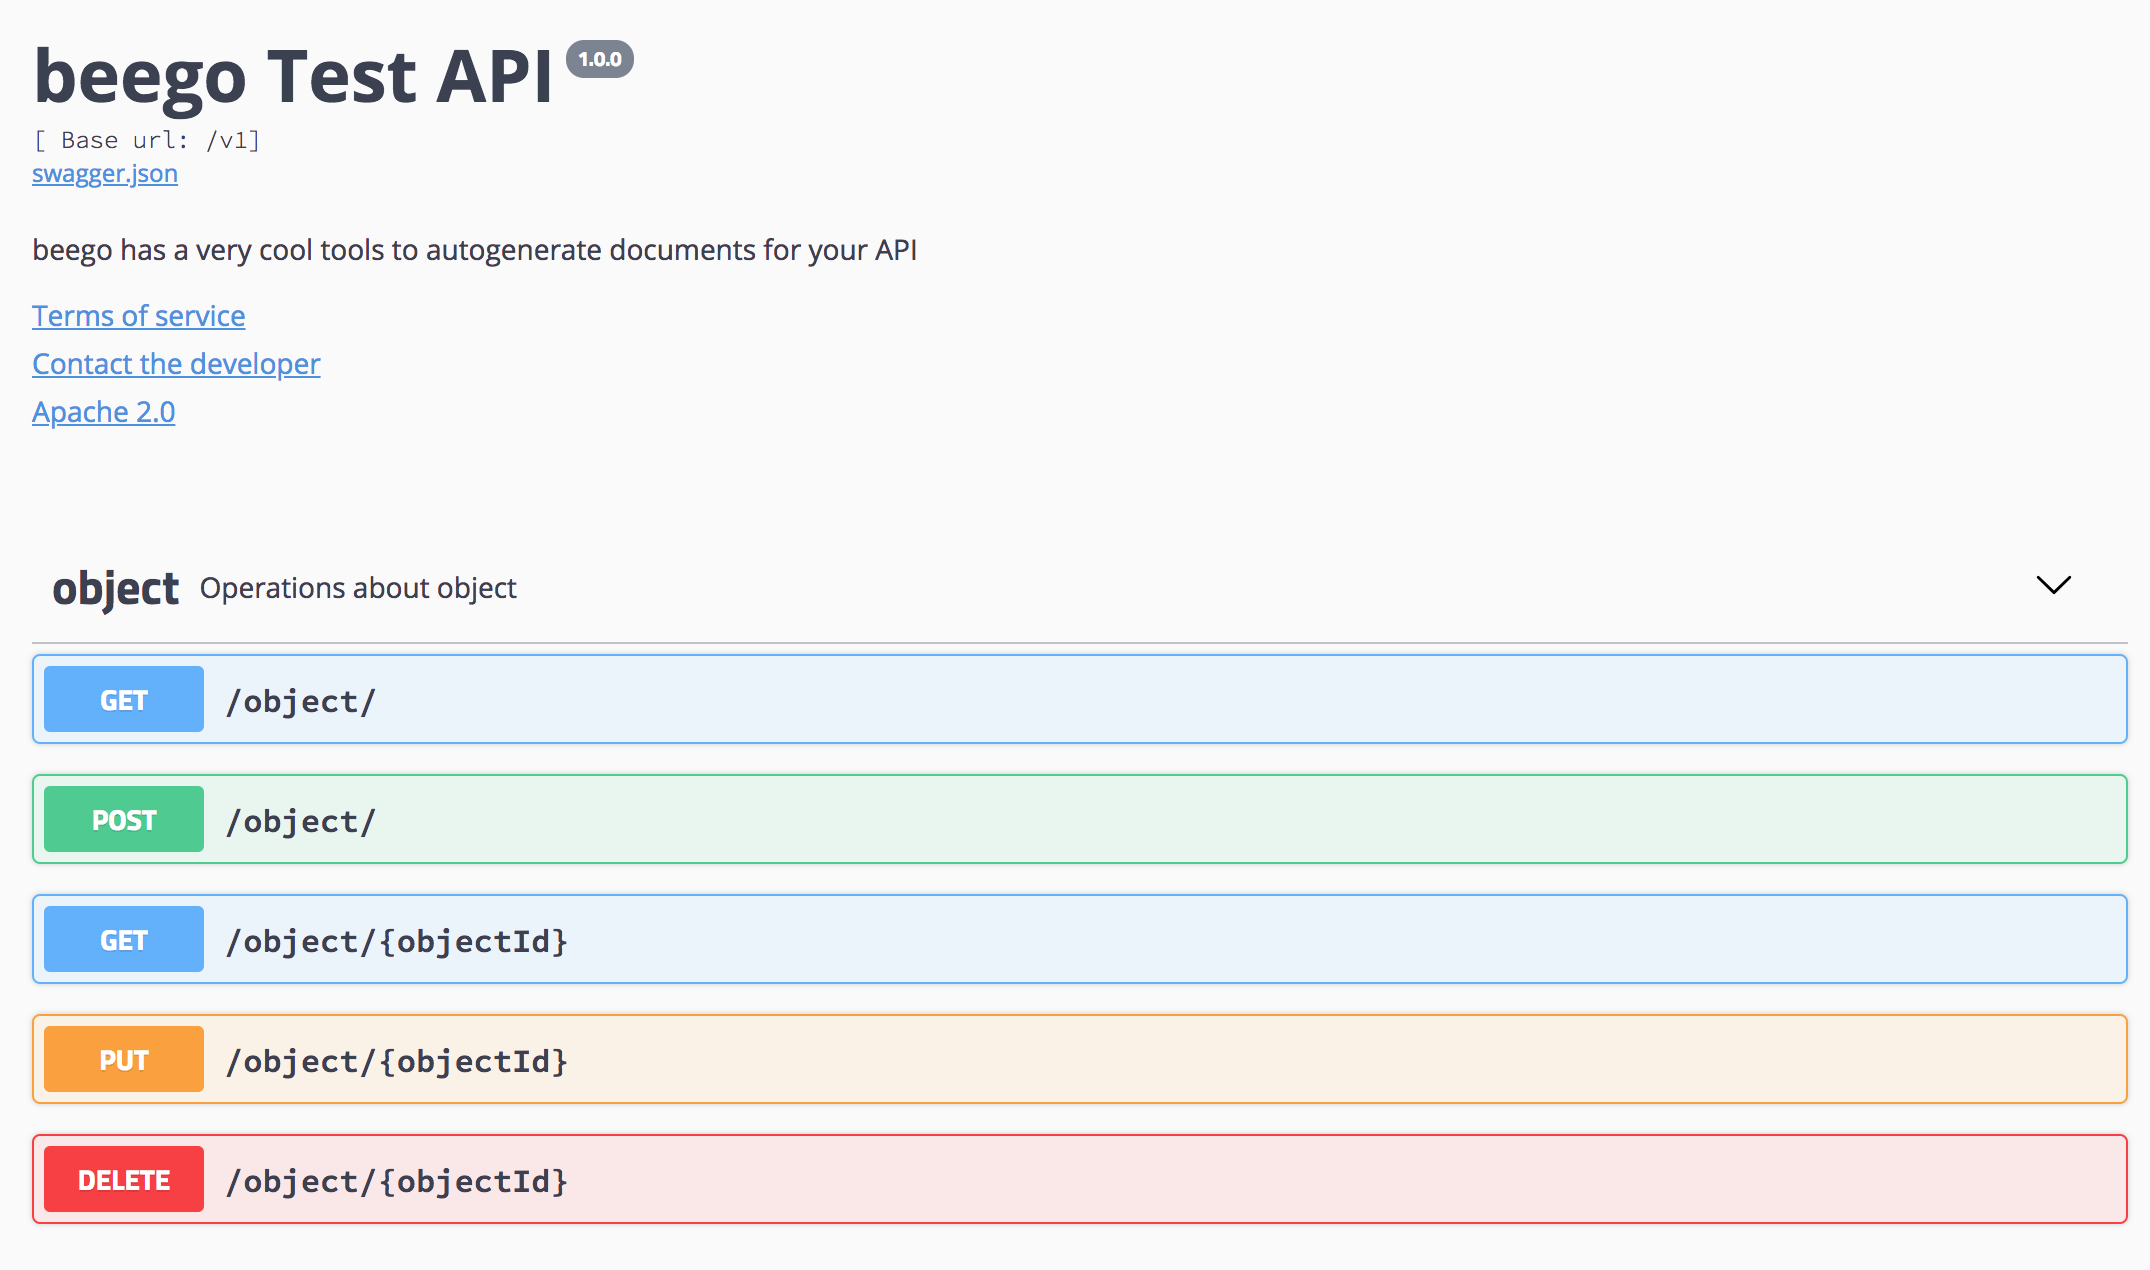Click the object tag heading
The width and height of the screenshot is (2150, 1270).
pyautogui.click(x=116, y=588)
